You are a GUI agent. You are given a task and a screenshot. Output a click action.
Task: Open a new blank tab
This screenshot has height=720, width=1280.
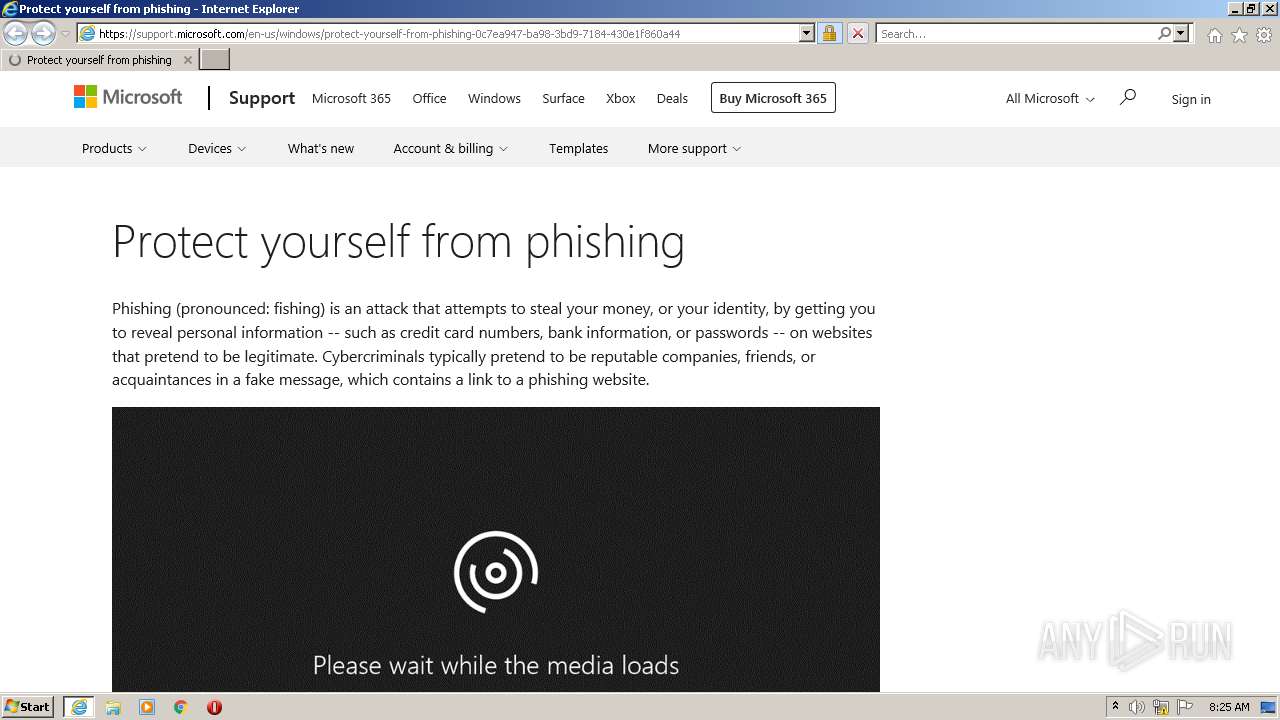coord(215,60)
